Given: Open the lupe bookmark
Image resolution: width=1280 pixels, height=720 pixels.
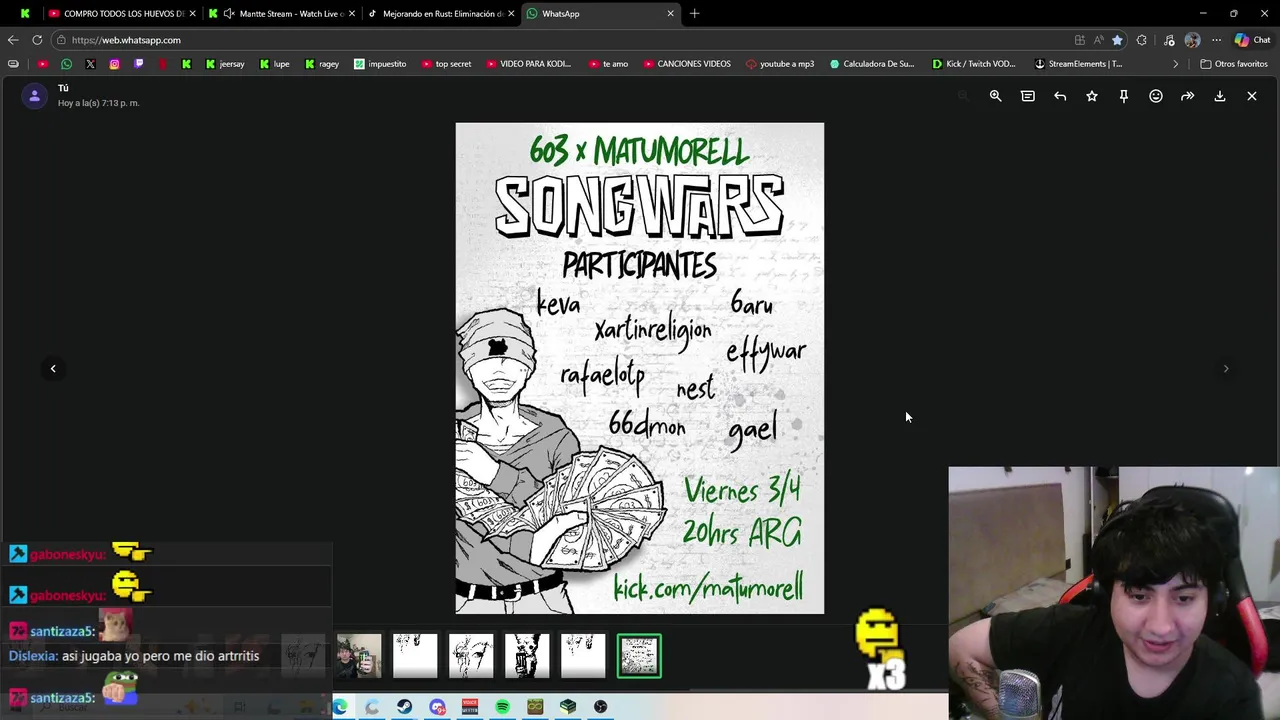Looking at the screenshot, I should pos(274,64).
